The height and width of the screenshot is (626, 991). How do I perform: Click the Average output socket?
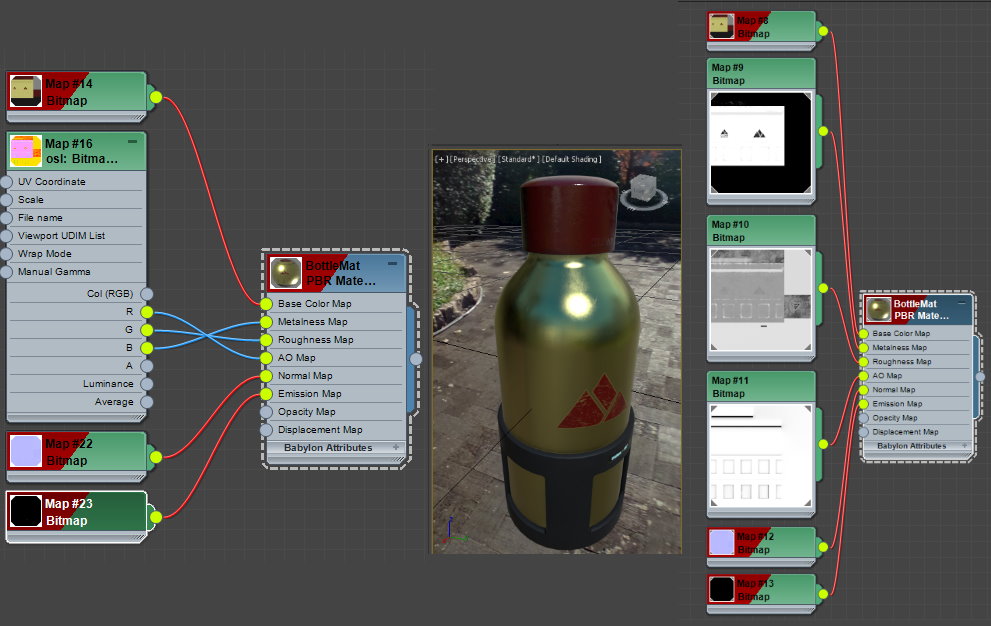pos(147,402)
